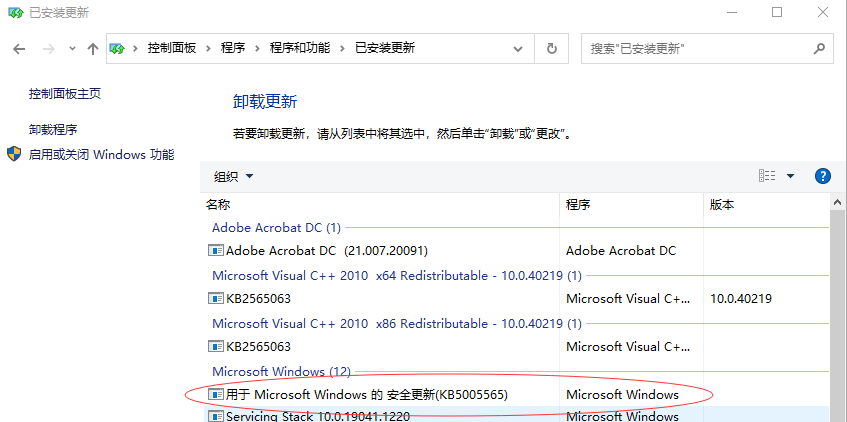Open Help with the question mark icon

(823, 176)
